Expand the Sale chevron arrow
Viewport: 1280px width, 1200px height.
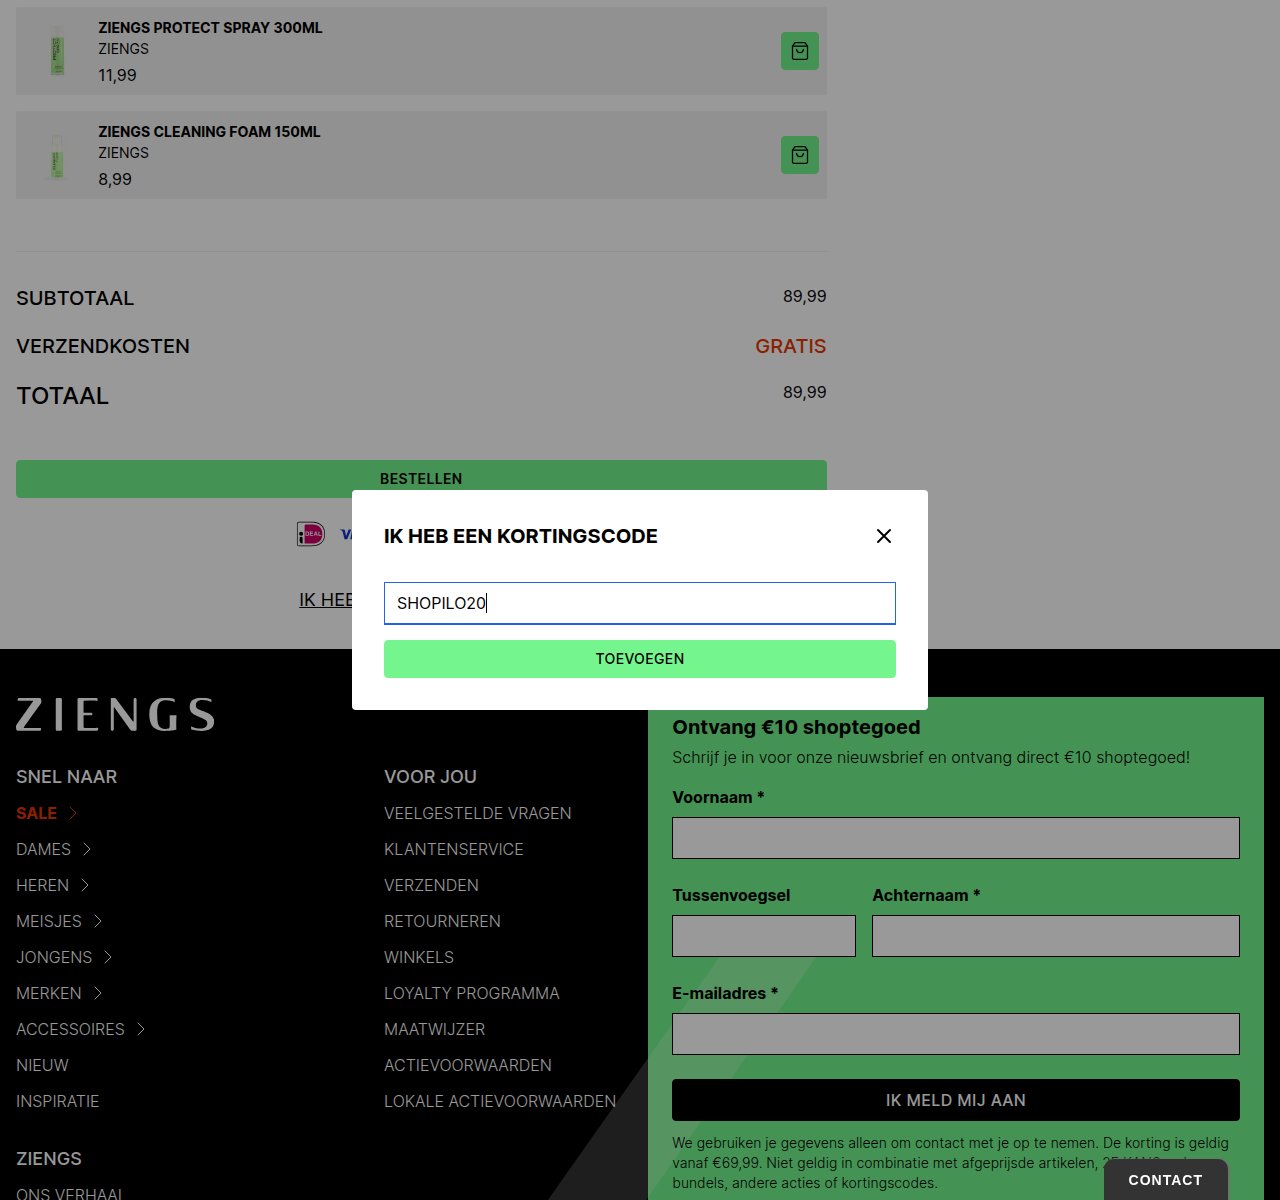pos(73,813)
